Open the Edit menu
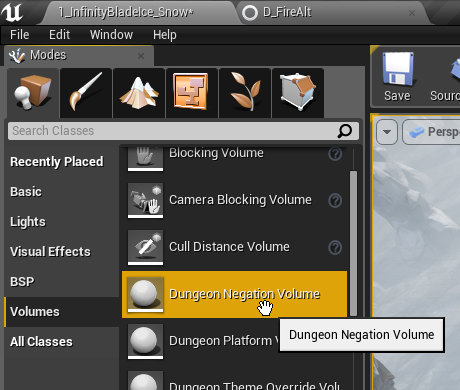The height and width of the screenshot is (390, 460). 59,35
